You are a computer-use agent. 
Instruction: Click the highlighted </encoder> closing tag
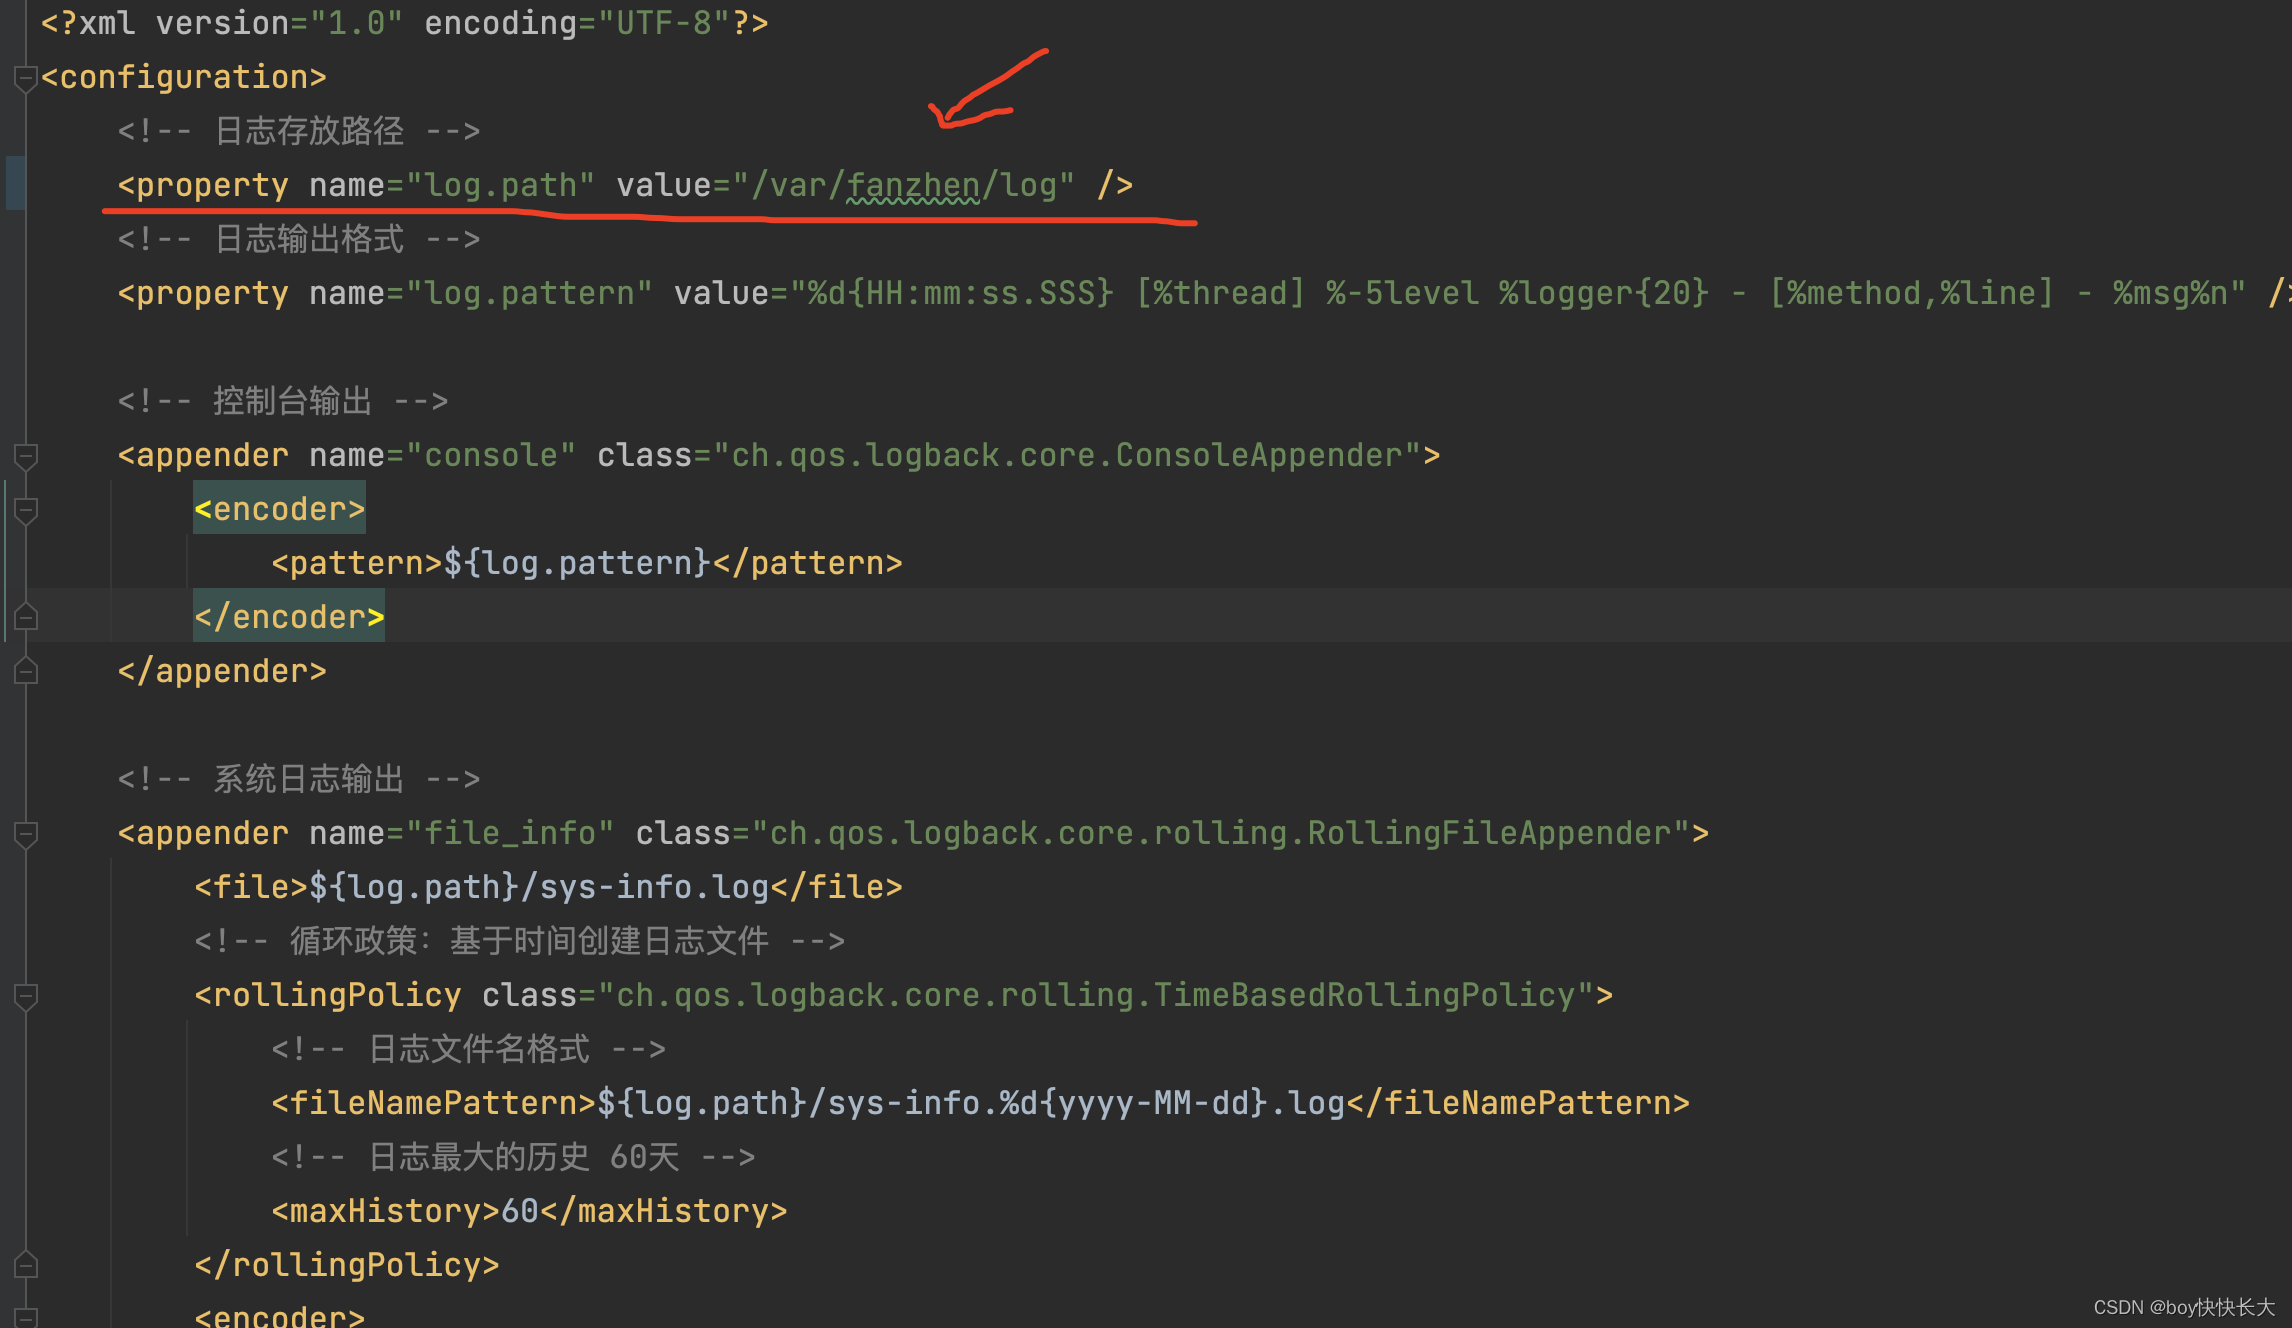[x=289, y=617]
